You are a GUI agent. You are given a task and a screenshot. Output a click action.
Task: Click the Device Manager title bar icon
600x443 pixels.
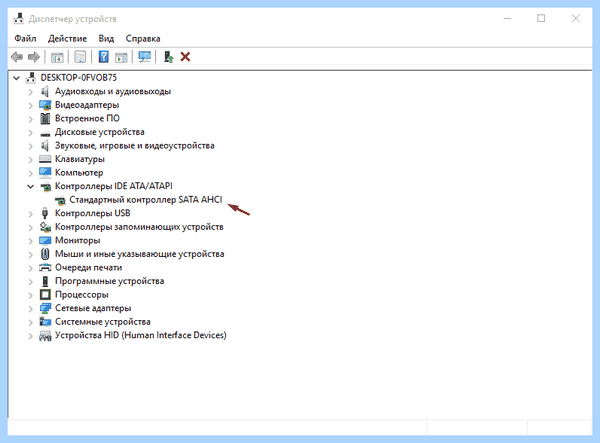click(x=18, y=18)
